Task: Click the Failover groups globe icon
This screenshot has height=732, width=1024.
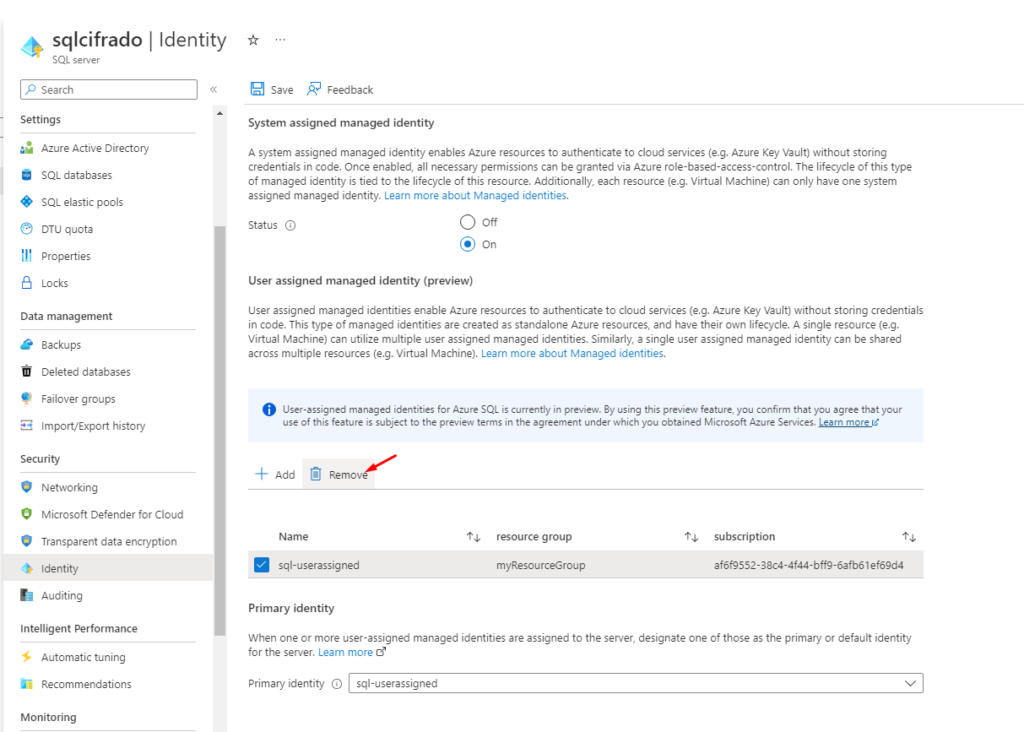Action: point(27,398)
